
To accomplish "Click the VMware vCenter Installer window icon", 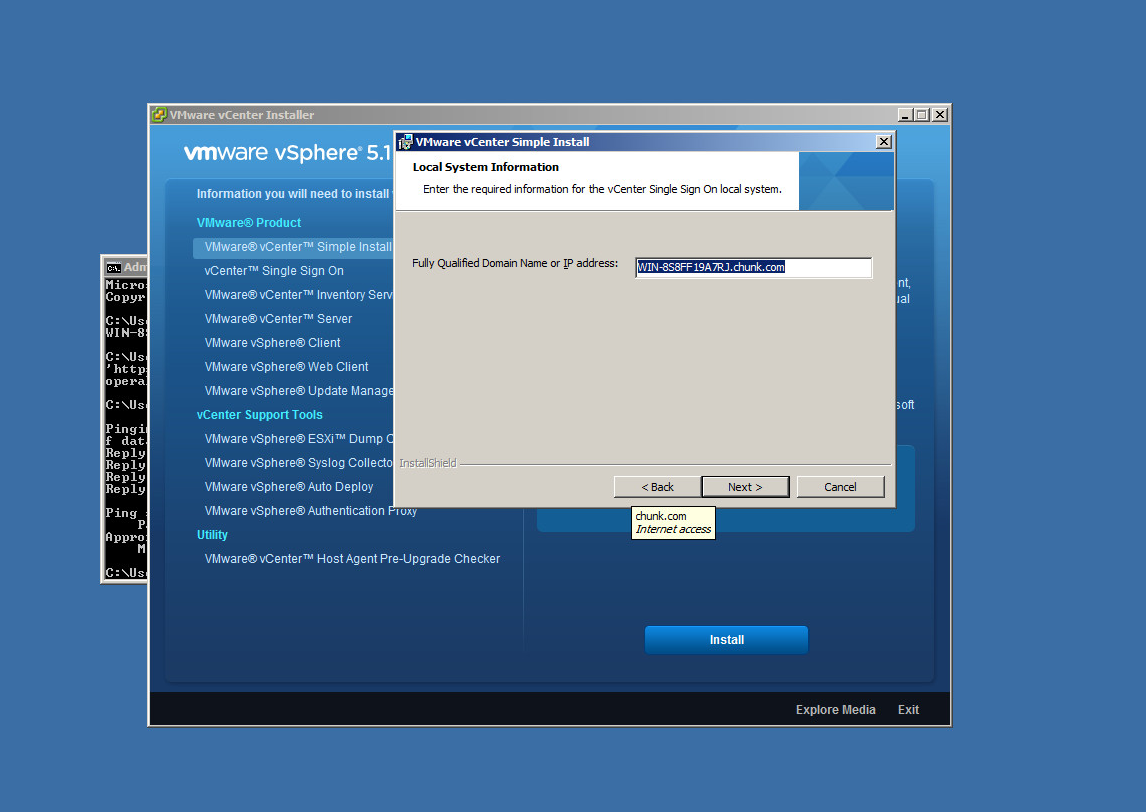I will 159,115.
